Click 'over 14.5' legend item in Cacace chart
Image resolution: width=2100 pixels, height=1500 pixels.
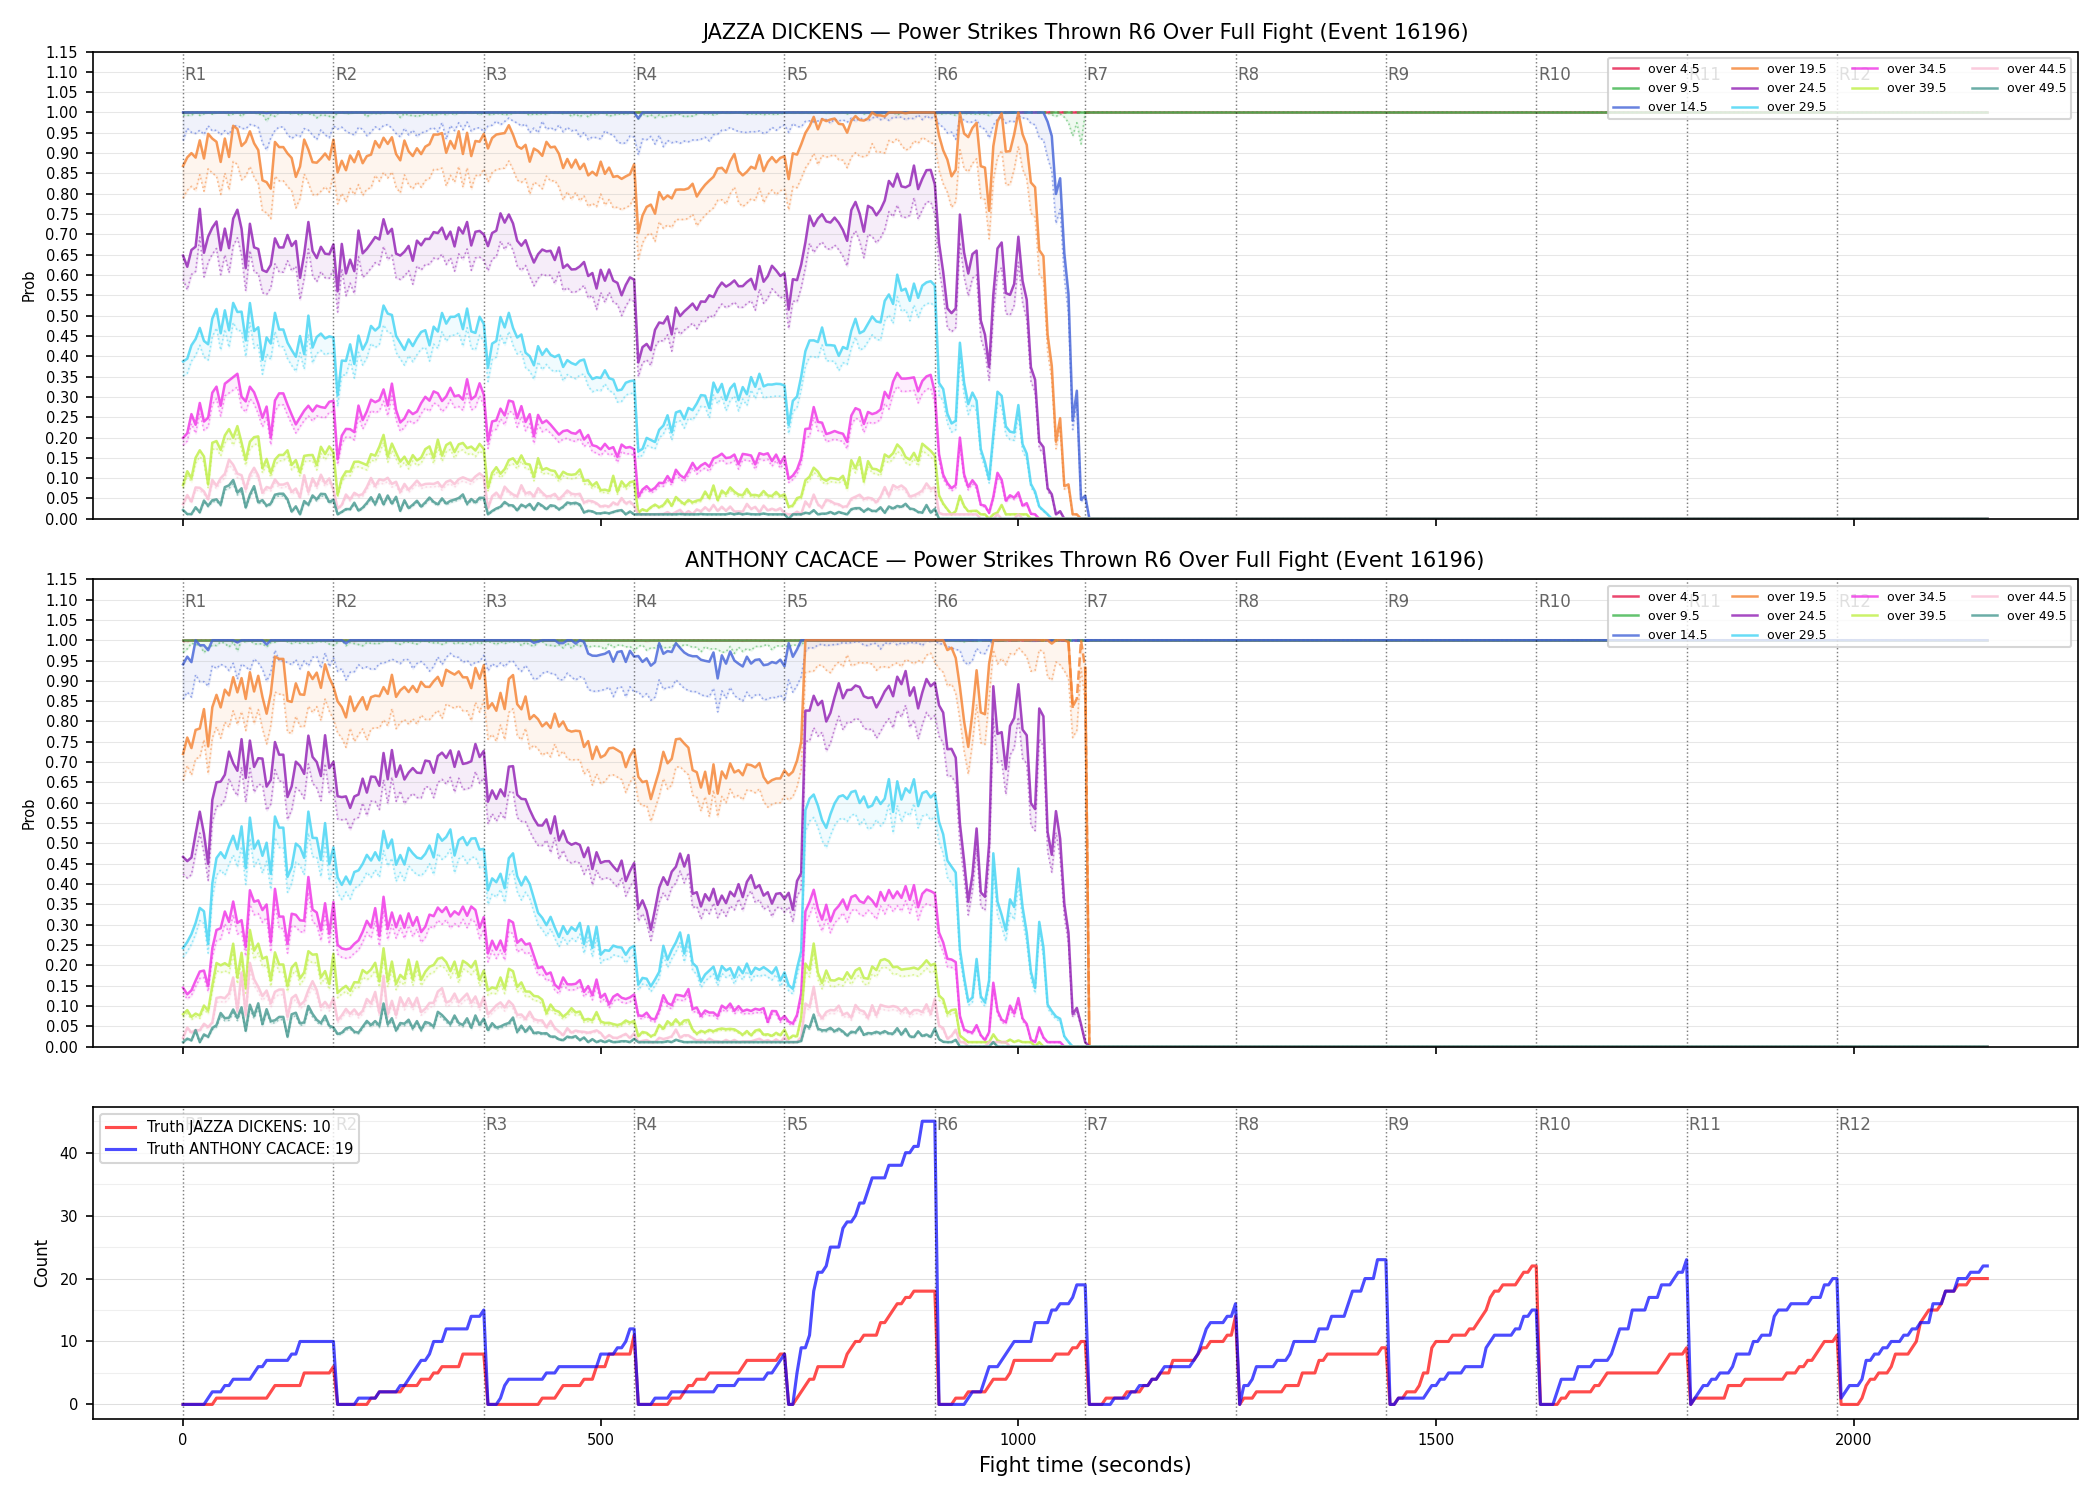(x=1660, y=635)
